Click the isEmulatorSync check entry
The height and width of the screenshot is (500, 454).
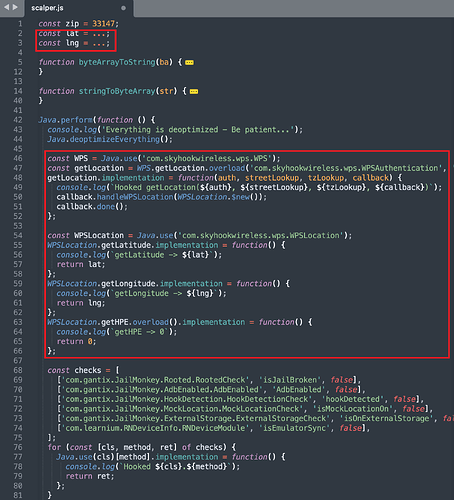[x=213, y=428]
